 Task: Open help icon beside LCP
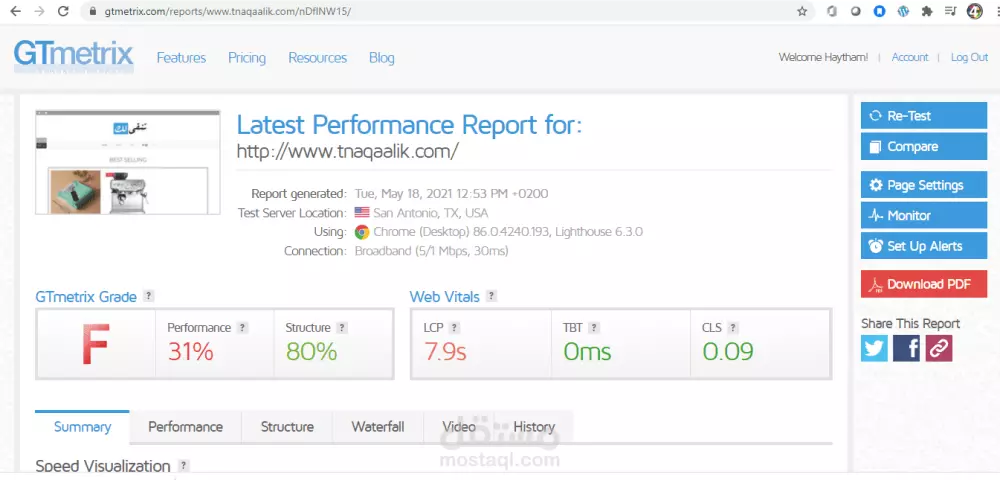(454, 328)
